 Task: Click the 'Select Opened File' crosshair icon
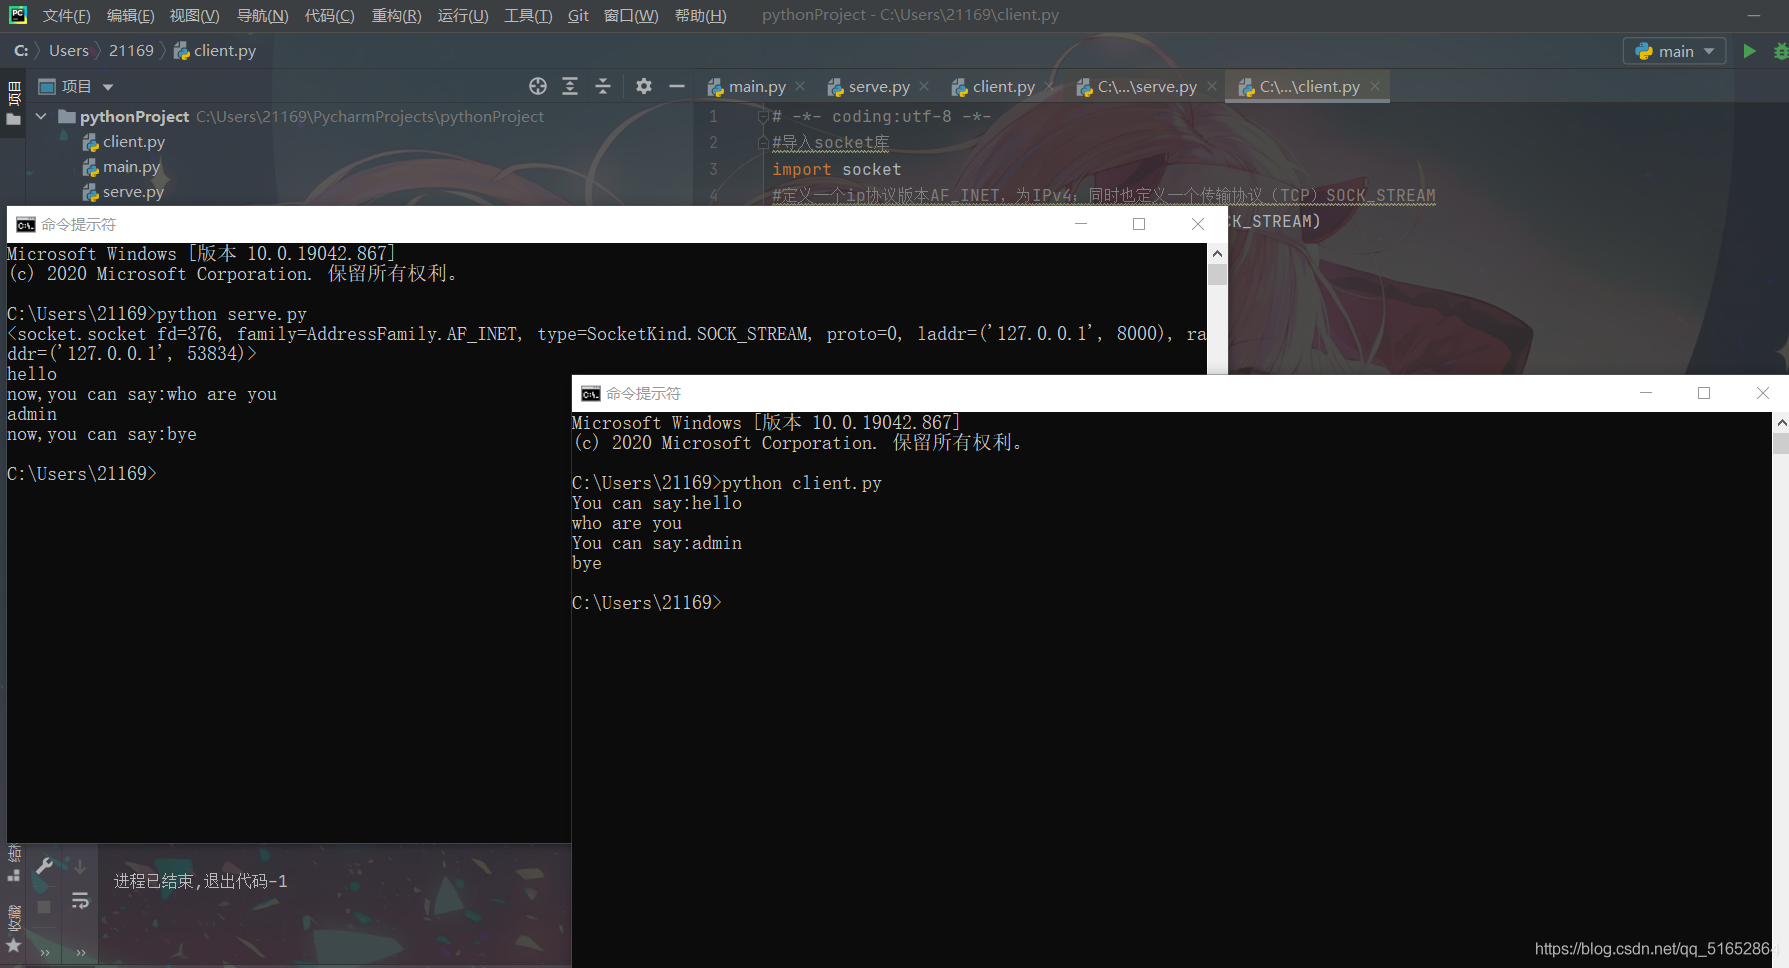click(x=538, y=86)
